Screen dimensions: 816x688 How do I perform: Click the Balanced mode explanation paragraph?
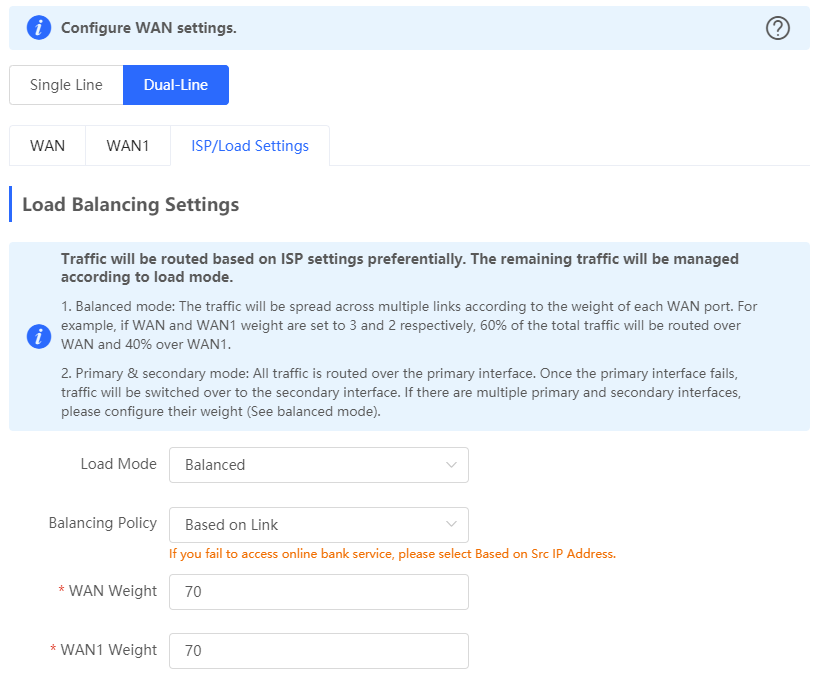tap(409, 325)
